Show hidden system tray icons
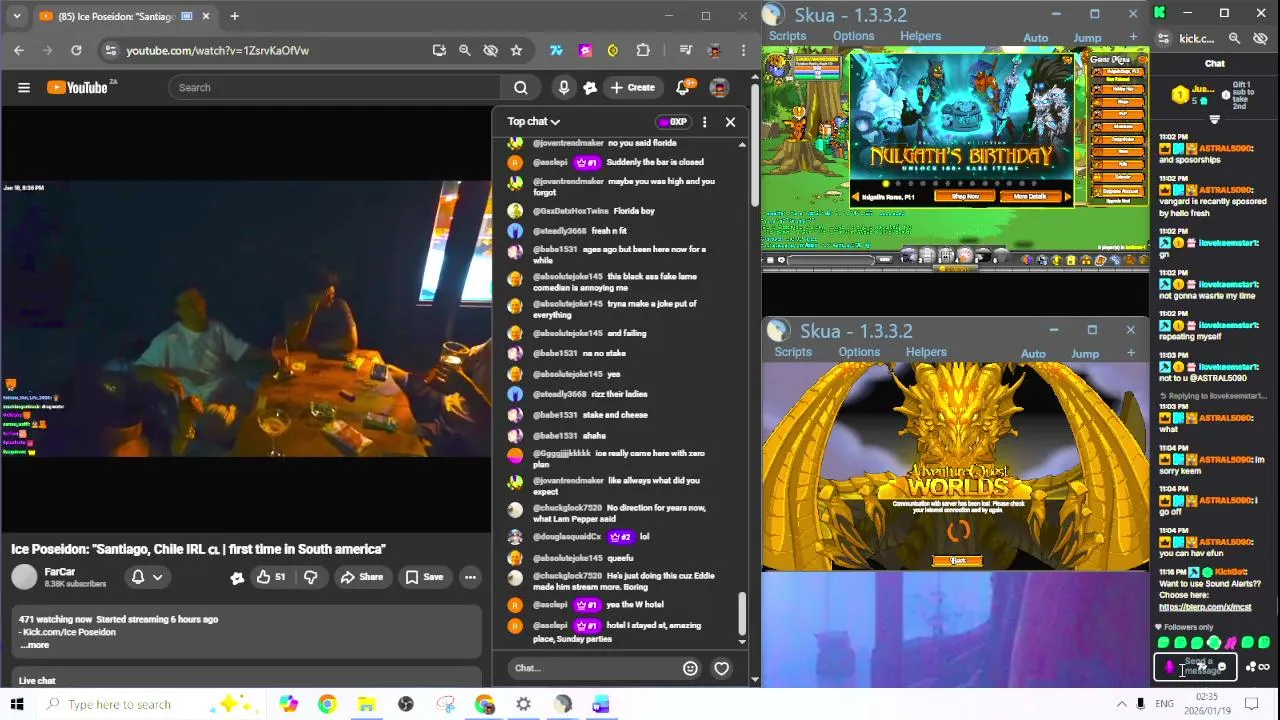Viewport: 1280px width, 720px height. 1121,704
